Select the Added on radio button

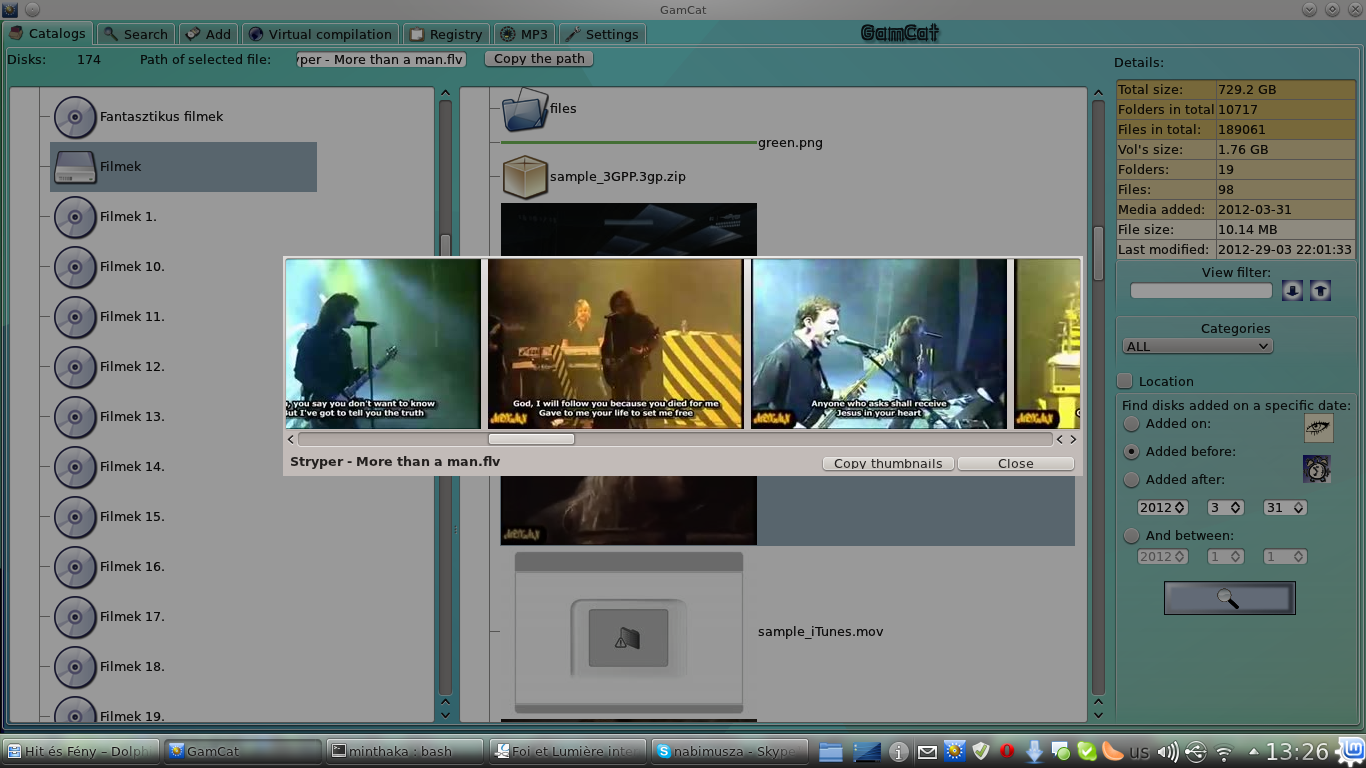(x=1131, y=424)
